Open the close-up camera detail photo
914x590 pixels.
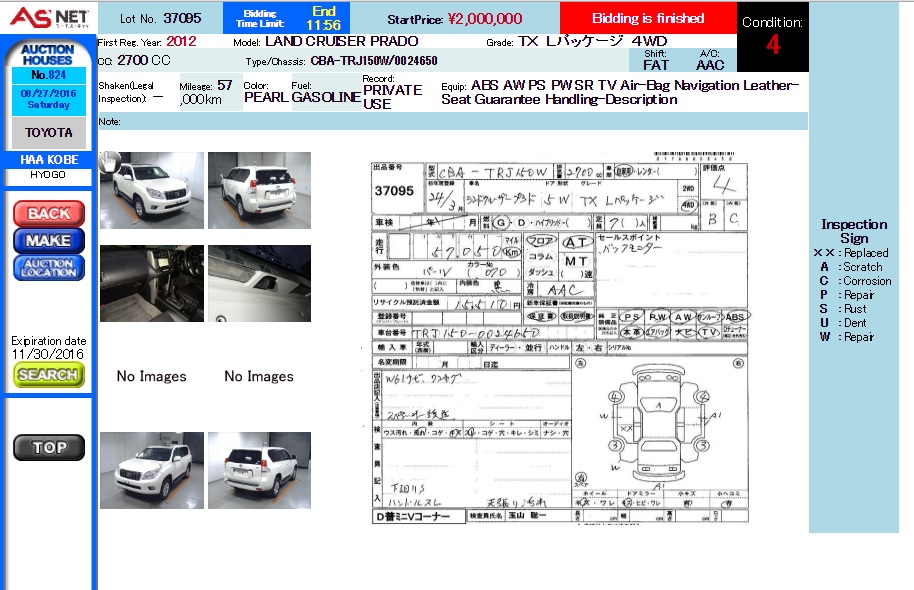(x=259, y=283)
